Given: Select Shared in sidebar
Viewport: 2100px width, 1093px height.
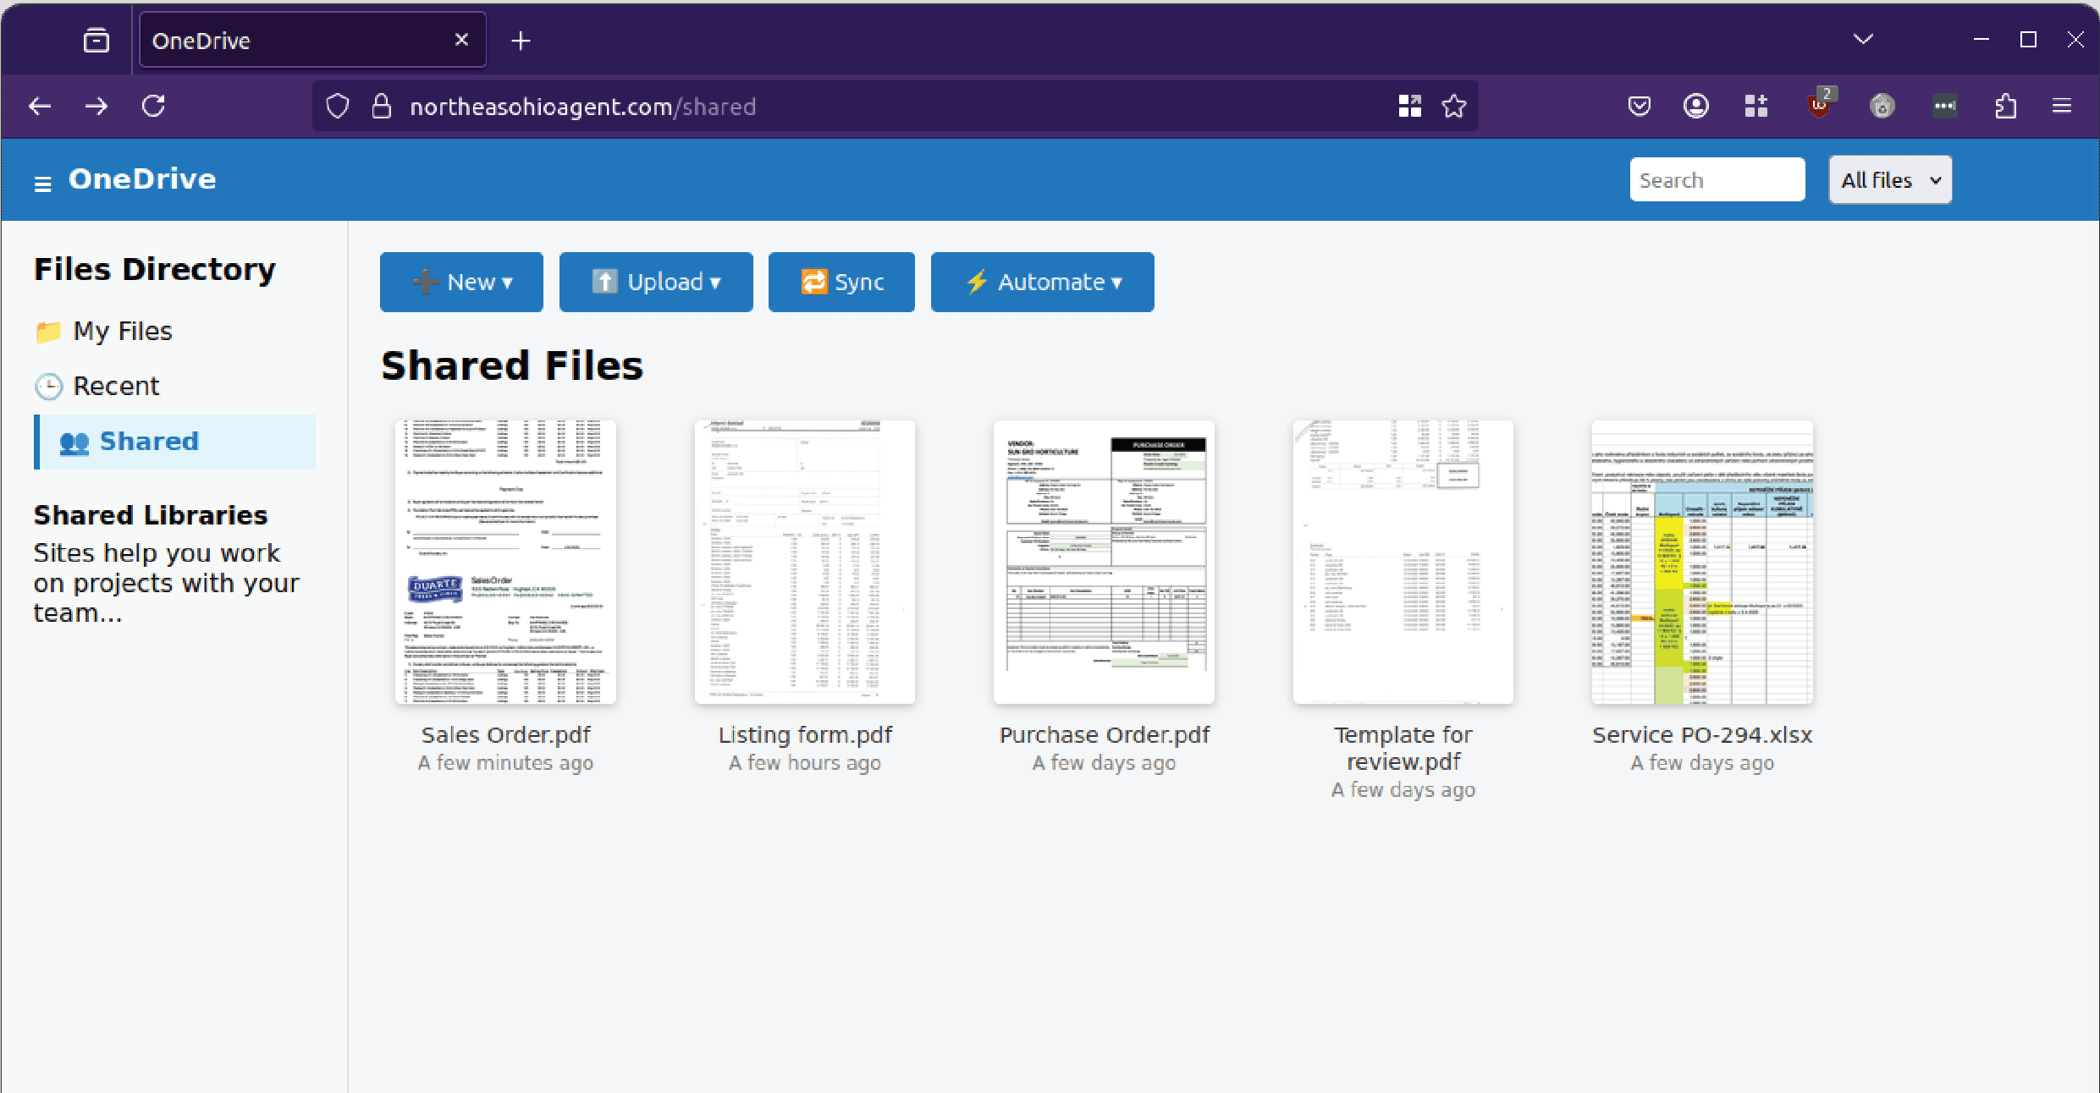Looking at the screenshot, I should (176, 441).
